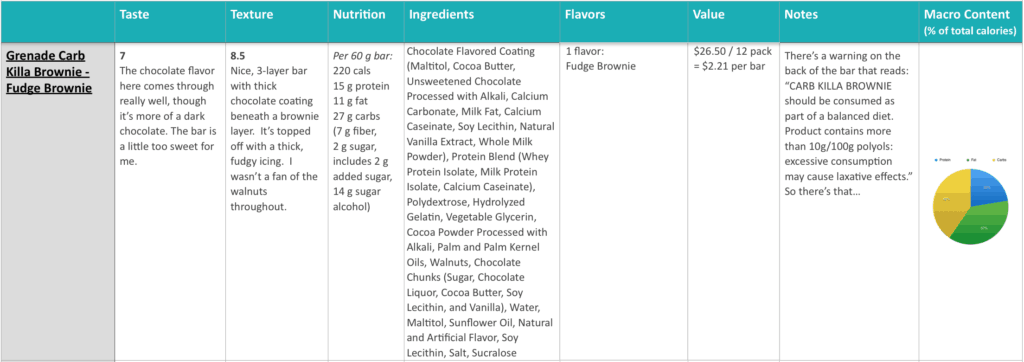
Task: Click the Macro Content column header
Action: [971, 22]
